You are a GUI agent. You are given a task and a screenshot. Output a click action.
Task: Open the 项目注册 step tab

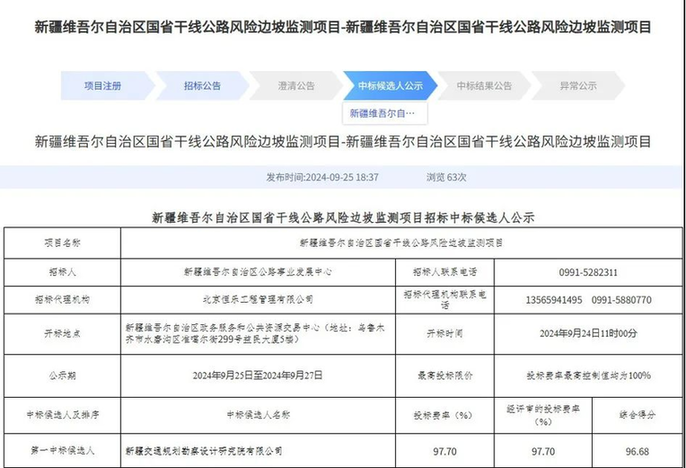[102, 86]
